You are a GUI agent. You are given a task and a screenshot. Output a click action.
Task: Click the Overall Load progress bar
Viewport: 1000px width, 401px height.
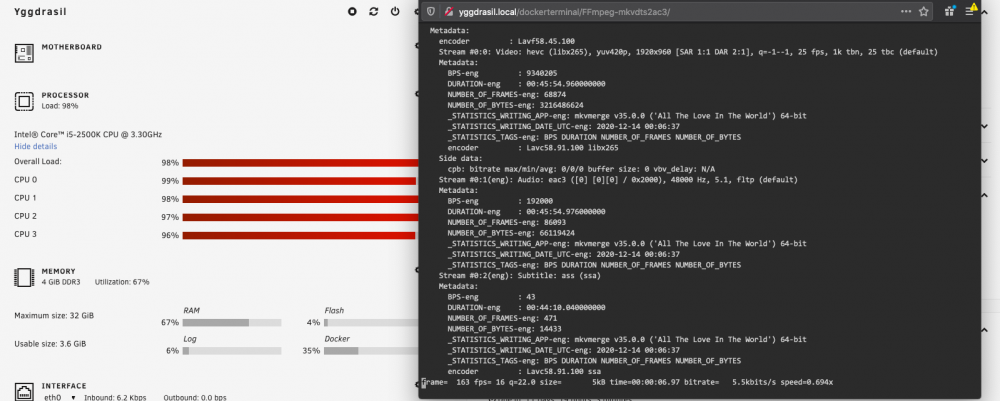pyautogui.click(x=300, y=163)
